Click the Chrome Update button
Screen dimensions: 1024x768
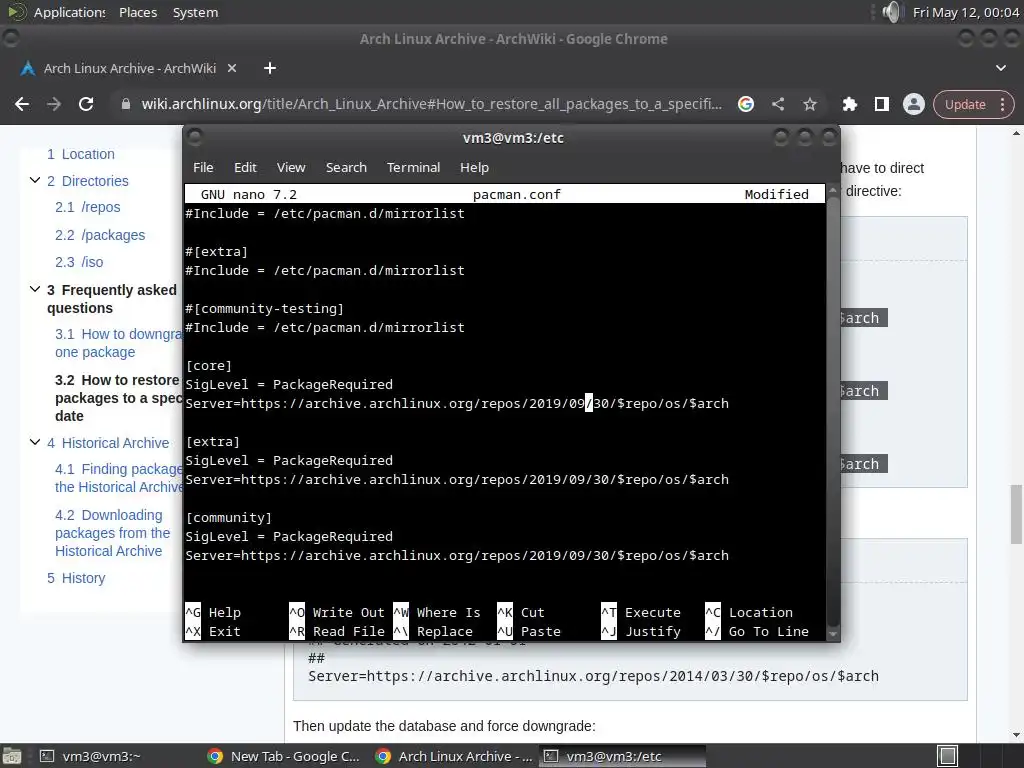(x=965, y=104)
